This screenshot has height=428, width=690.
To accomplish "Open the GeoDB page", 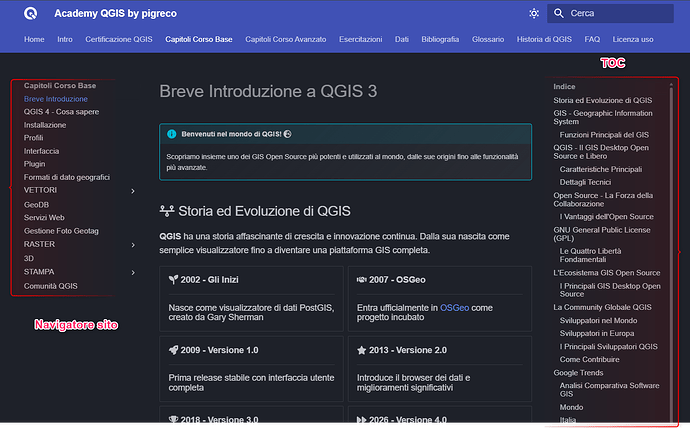I will coord(36,205).
